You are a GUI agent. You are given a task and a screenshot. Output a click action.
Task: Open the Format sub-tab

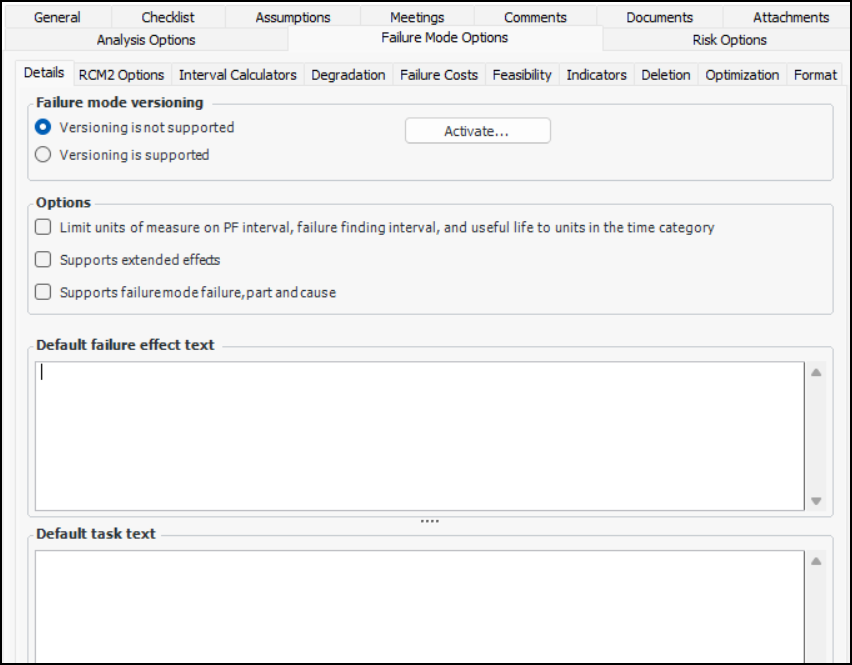(815, 74)
